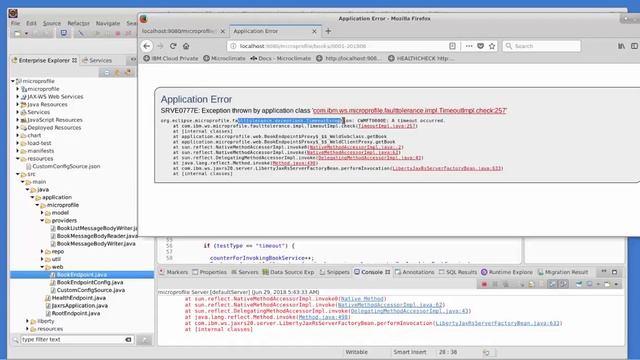The width and height of the screenshot is (640, 360).
Task: Open TimeoutImpl.check:257 link in error heading
Action: click(x=410, y=111)
